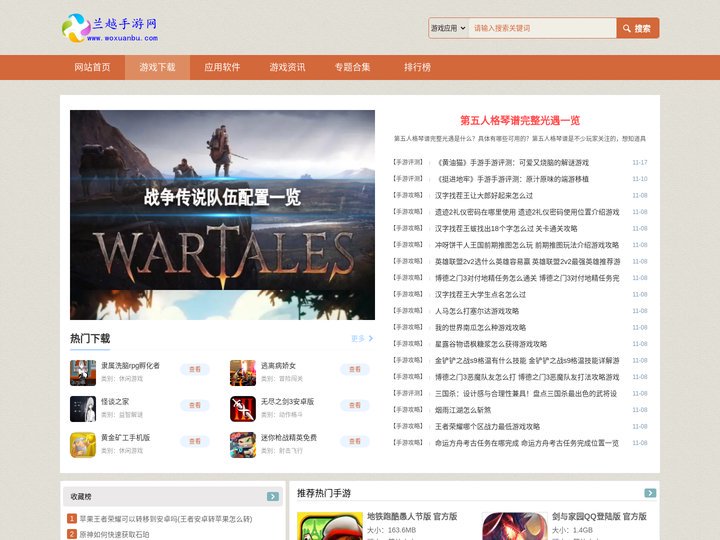Expand the 收藏榜 panel arrow icon
Screen dimensions: 720x540
[273, 497]
